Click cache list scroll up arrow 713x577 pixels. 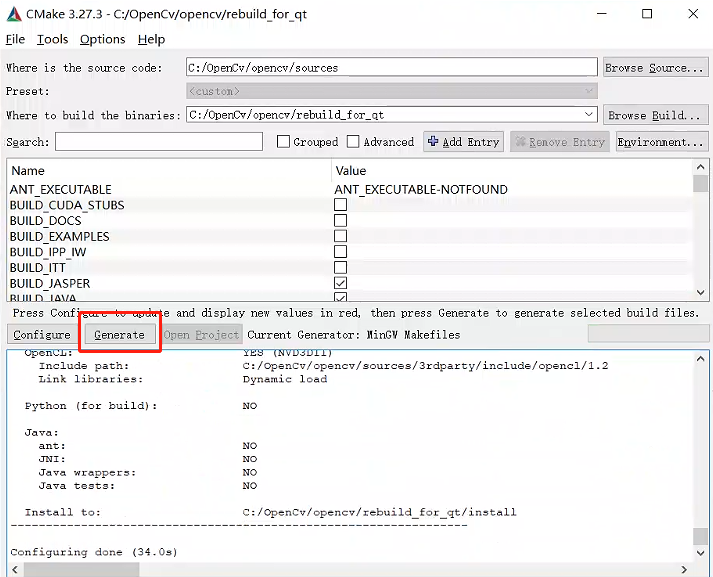(x=700, y=167)
